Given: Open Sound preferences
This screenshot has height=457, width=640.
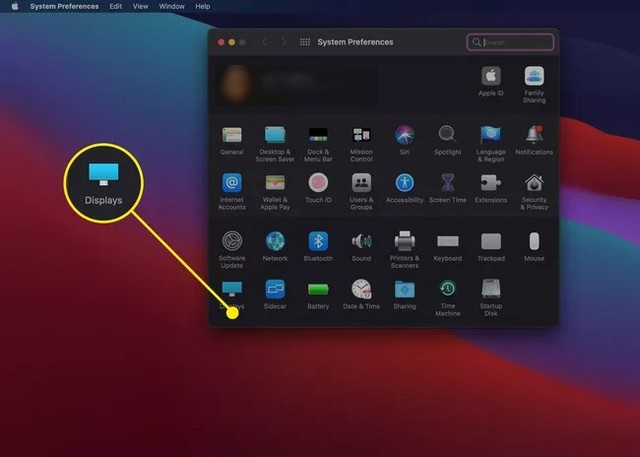Looking at the screenshot, I should point(361,246).
